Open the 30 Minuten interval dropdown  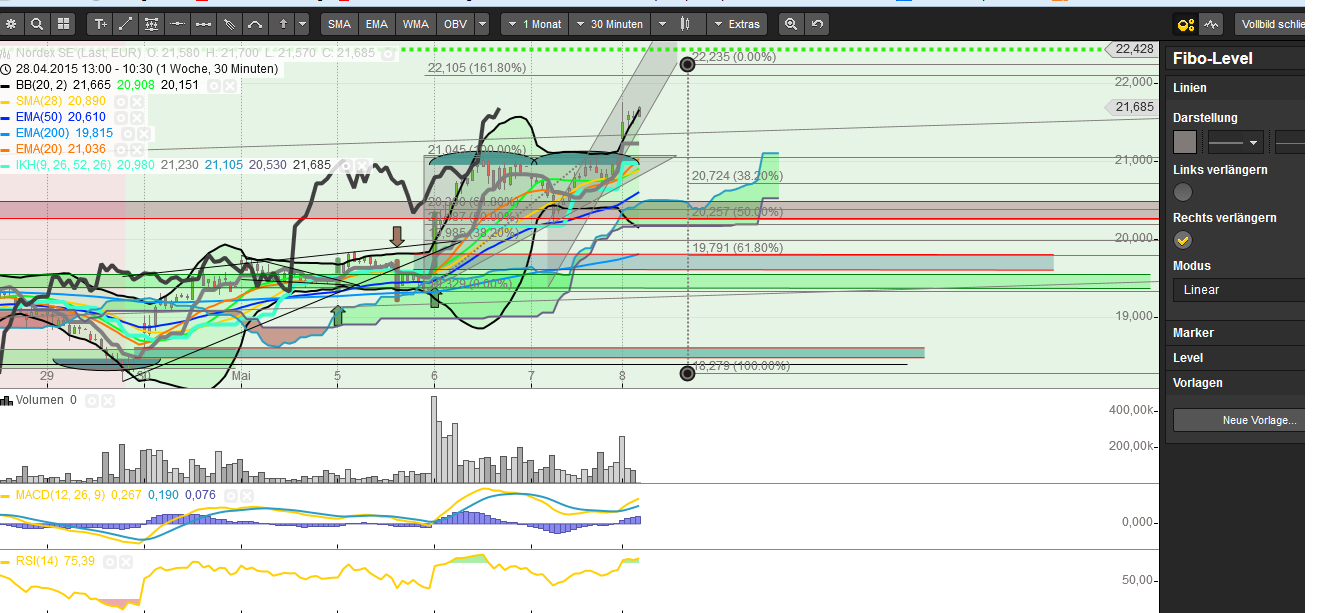(611, 23)
